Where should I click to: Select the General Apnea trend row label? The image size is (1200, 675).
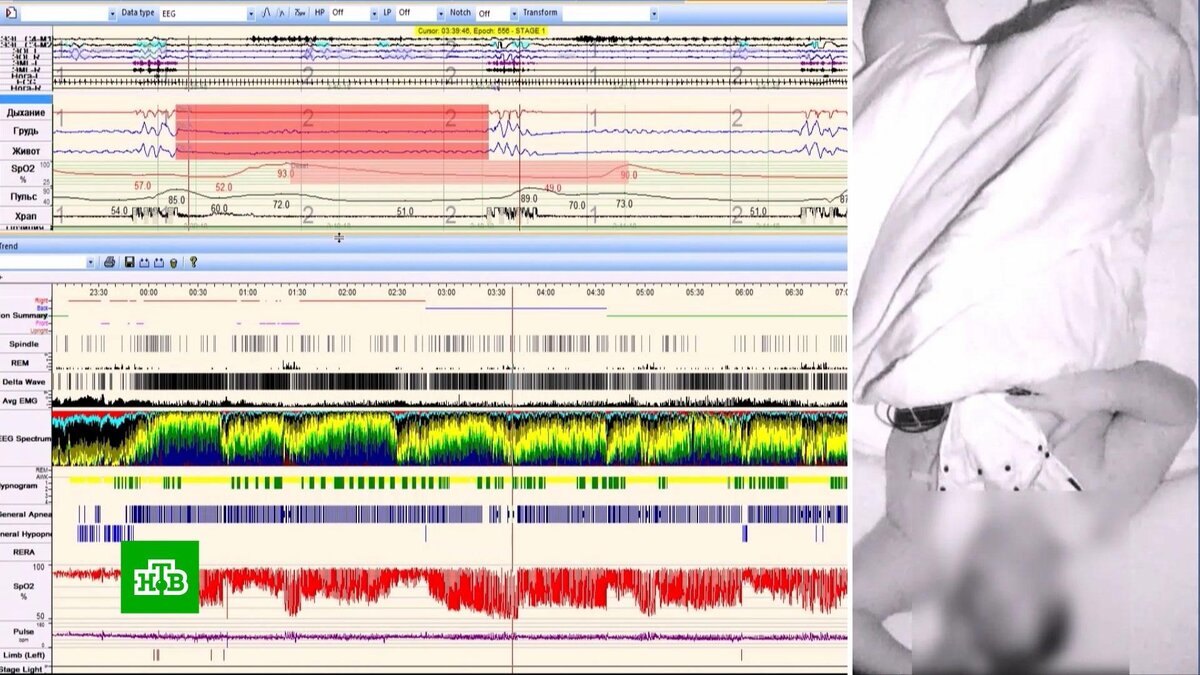click(x=24, y=514)
